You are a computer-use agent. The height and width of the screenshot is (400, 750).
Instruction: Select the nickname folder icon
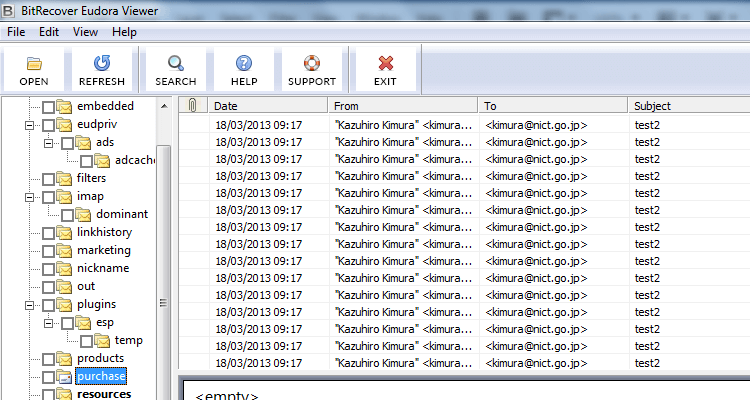tap(64, 268)
